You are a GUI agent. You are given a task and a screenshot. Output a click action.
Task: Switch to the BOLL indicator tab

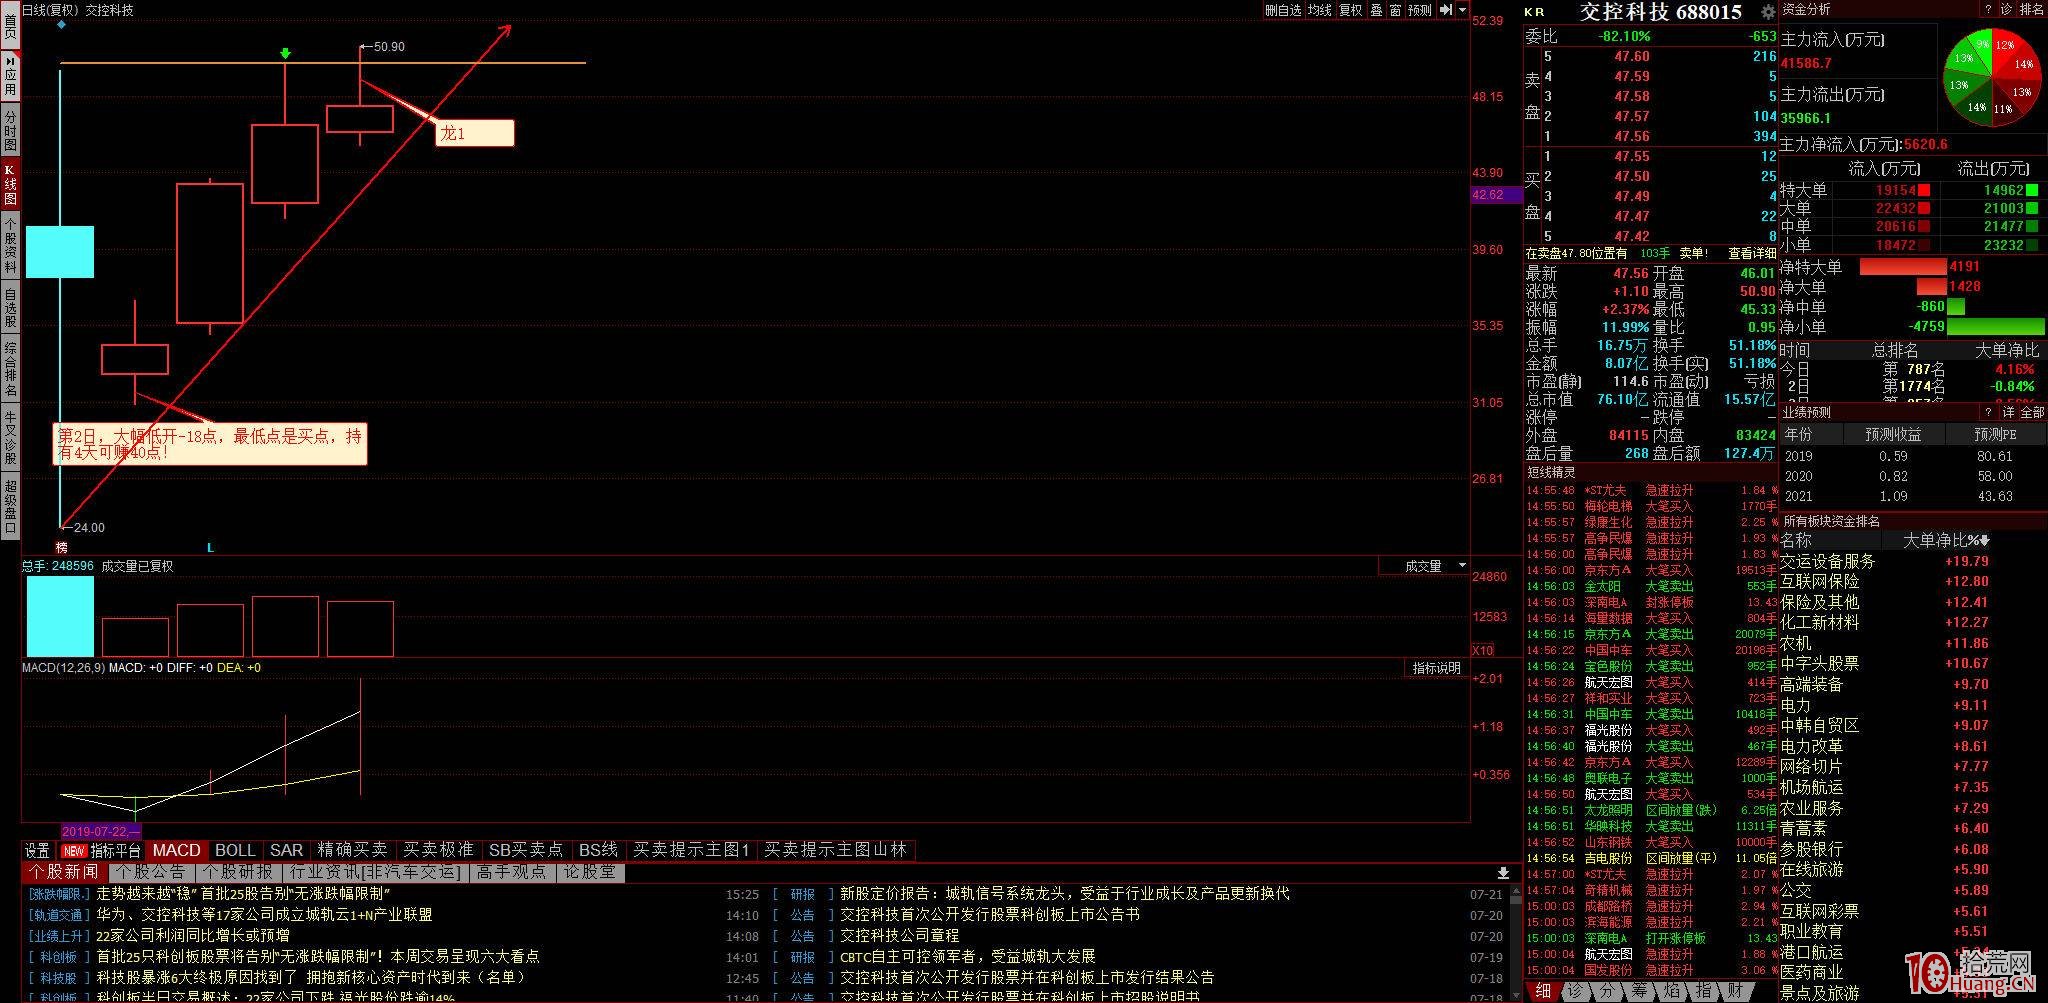point(235,850)
